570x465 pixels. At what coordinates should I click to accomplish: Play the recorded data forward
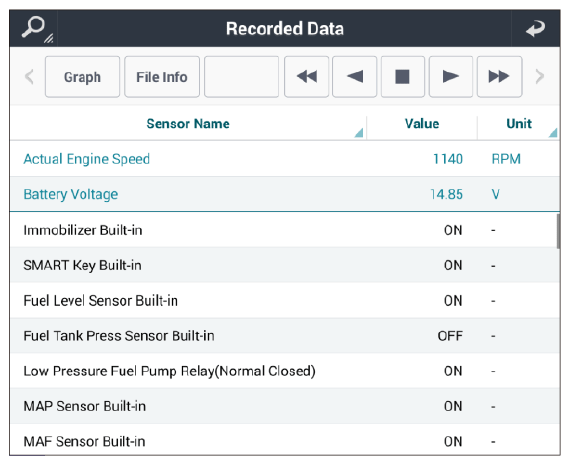pyautogui.click(x=451, y=77)
